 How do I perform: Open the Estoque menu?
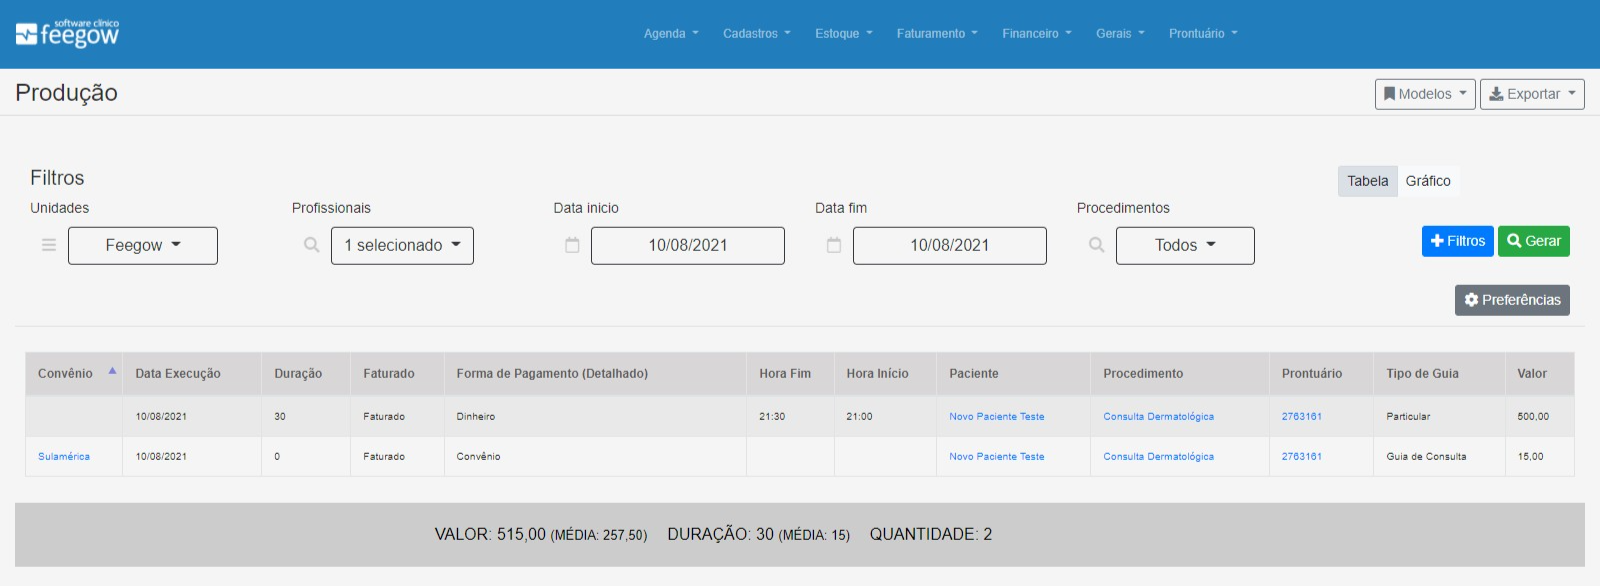point(844,34)
